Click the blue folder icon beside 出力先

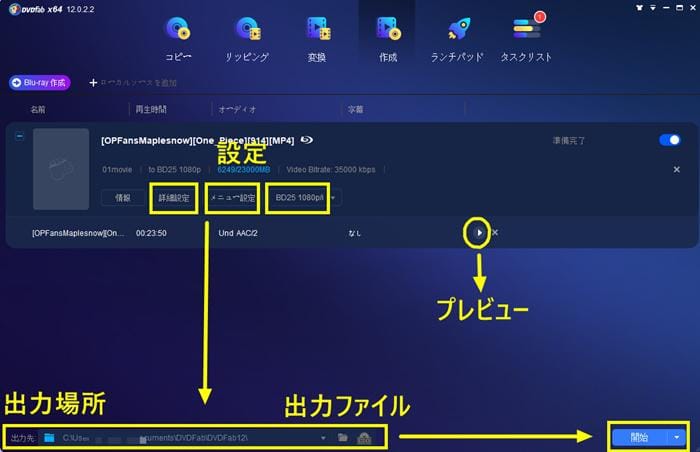coord(49,438)
